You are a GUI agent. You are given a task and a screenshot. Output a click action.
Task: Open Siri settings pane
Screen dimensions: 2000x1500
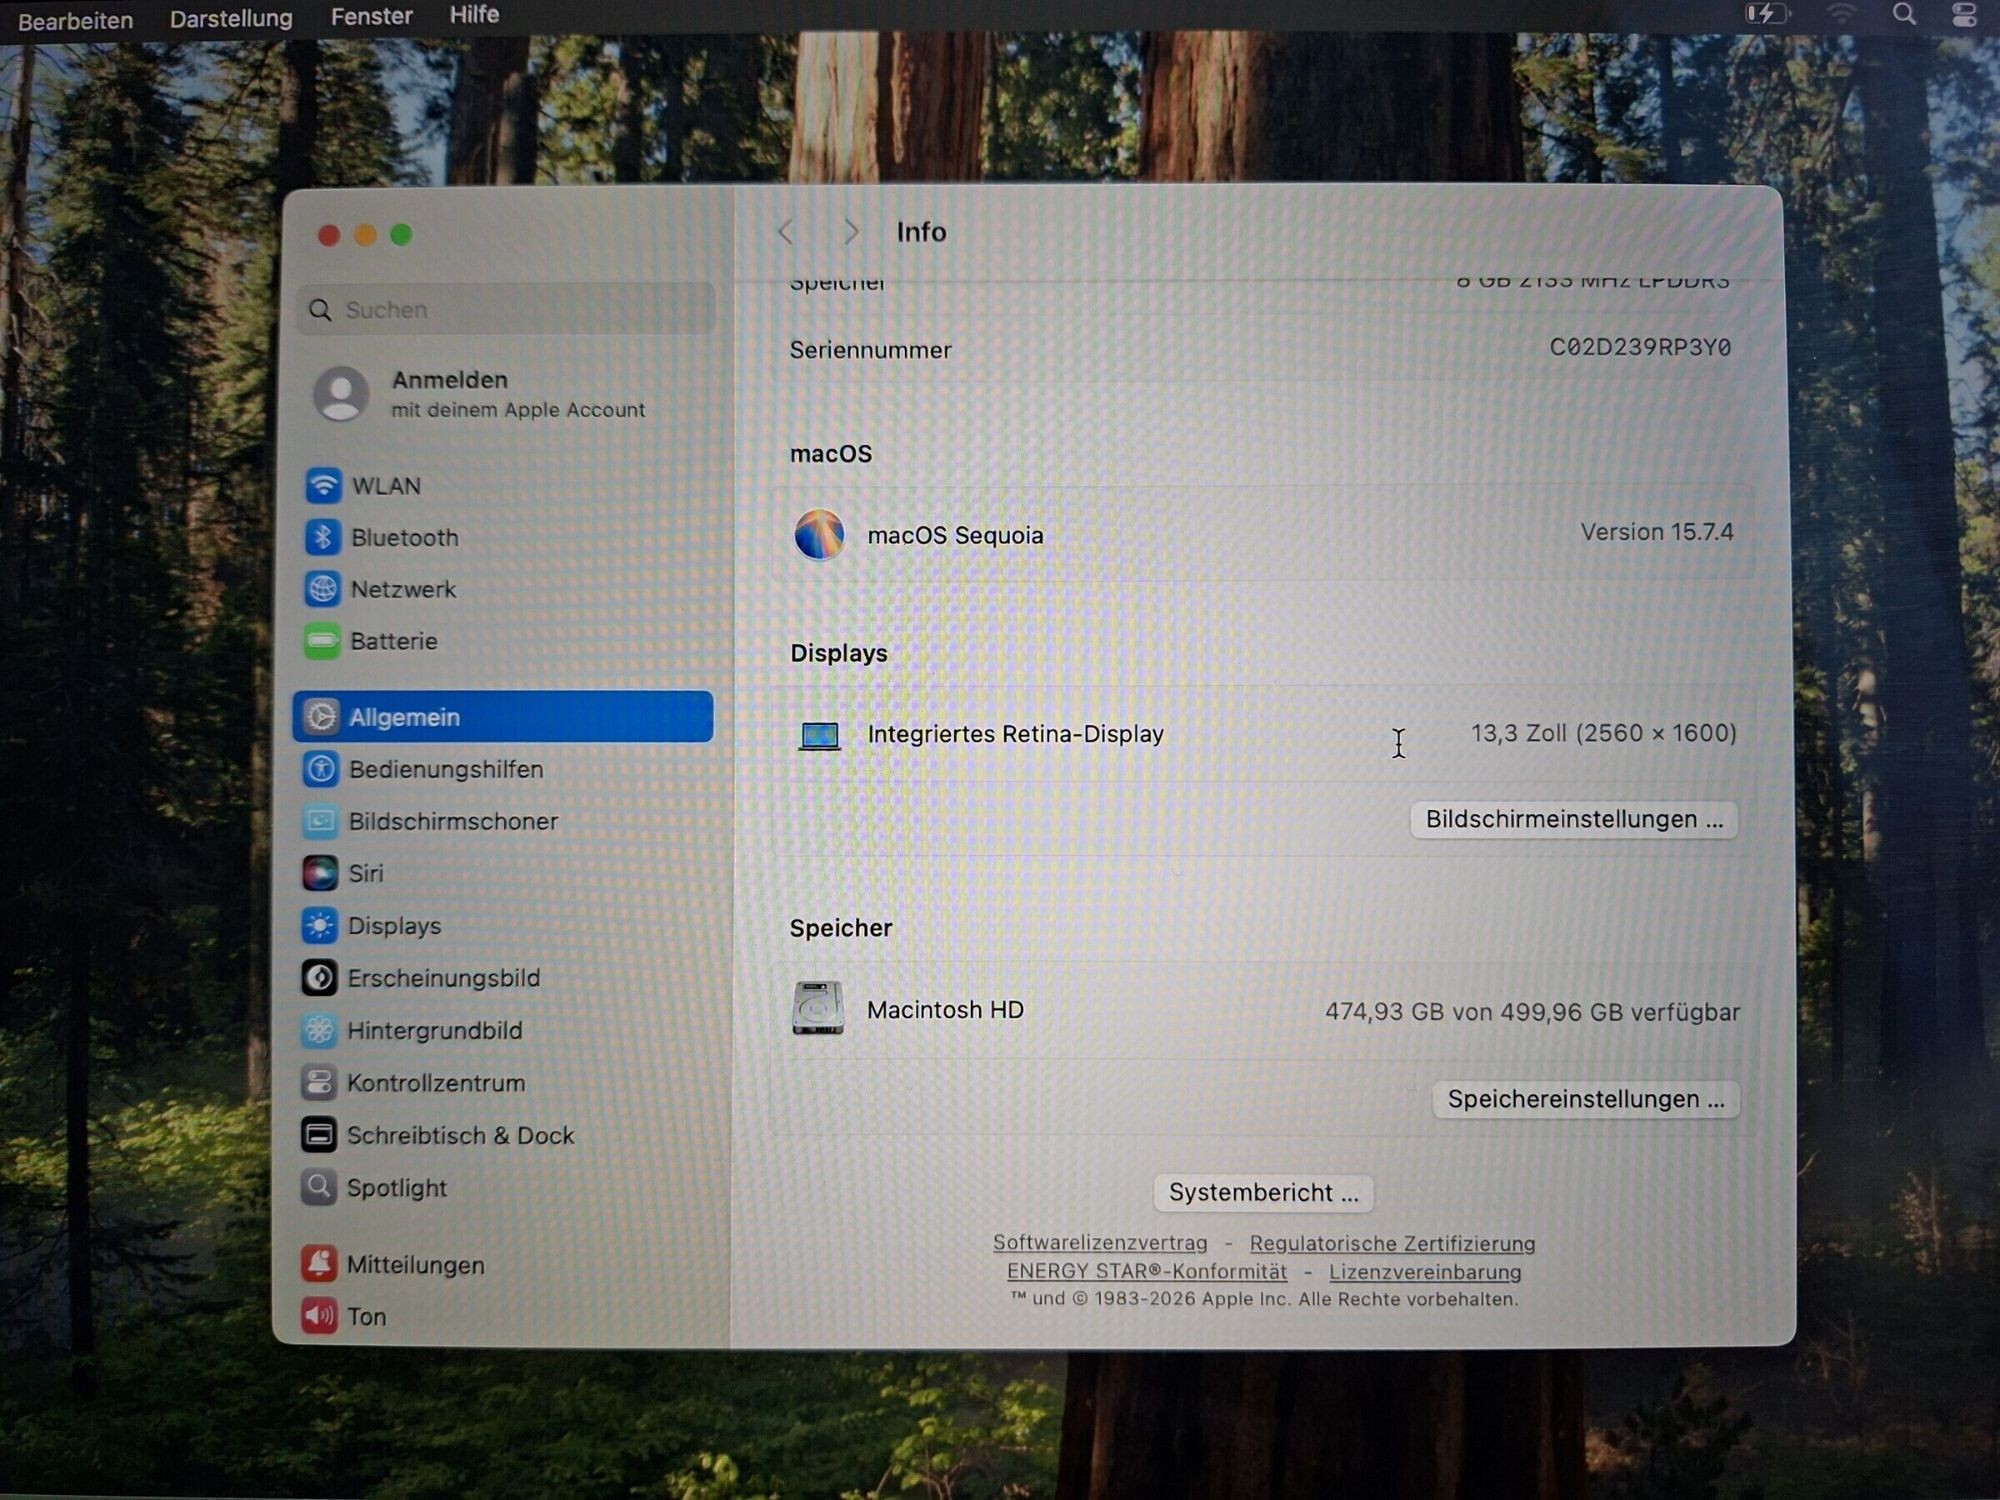pyautogui.click(x=365, y=873)
